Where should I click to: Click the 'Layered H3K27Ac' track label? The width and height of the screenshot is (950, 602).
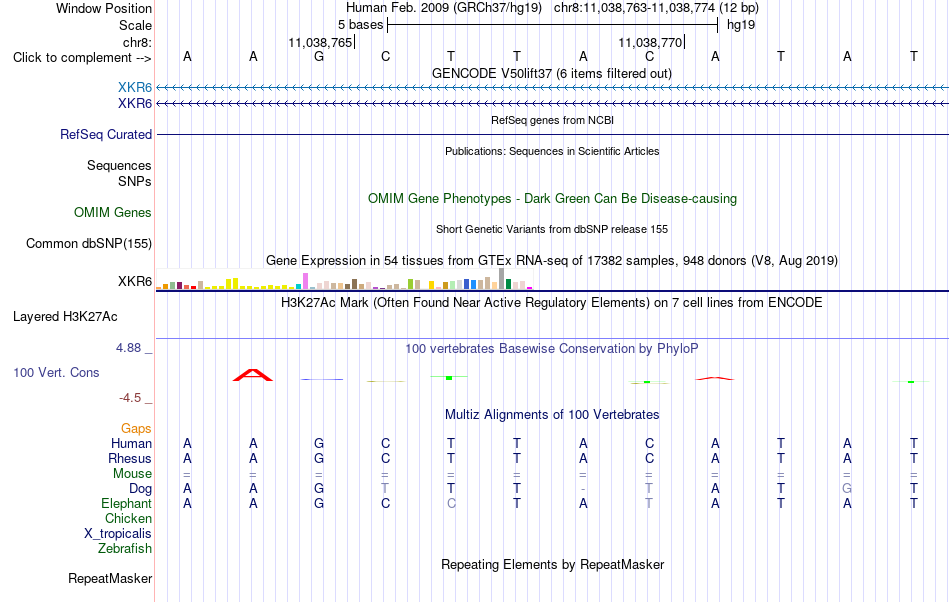tap(65, 317)
